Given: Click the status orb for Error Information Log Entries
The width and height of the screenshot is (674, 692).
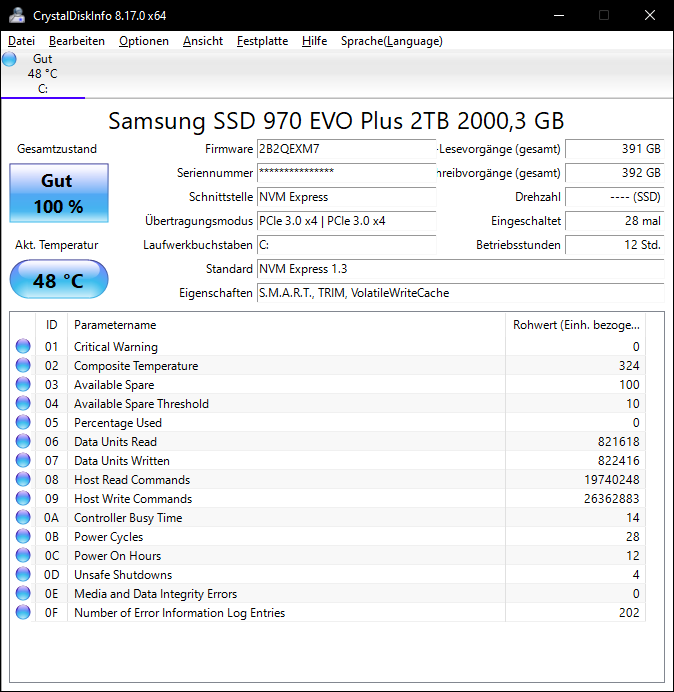Looking at the screenshot, I should pos(23,612).
